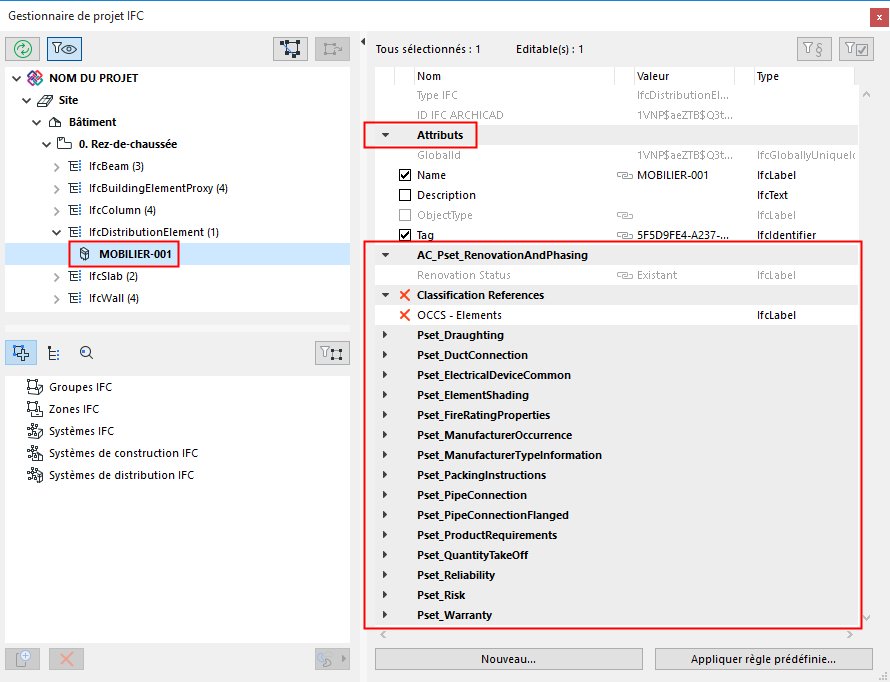Screen dimensions: 890x682
Task: Collapse the NOM DU PROJET node
Action: (16, 78)
